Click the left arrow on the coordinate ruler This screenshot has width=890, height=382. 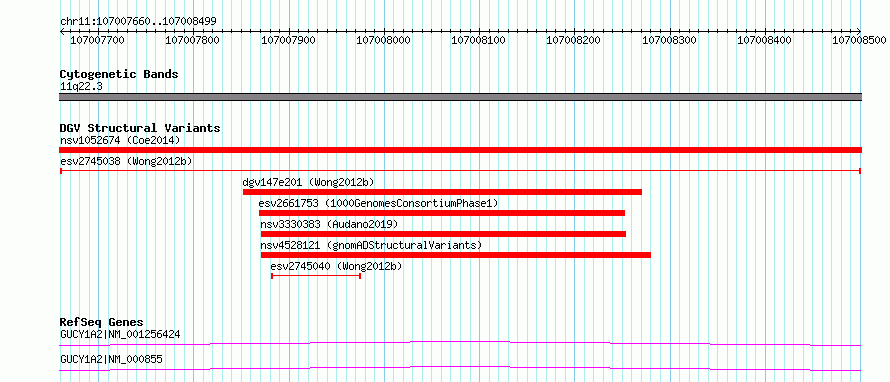click(x=63, y=32)
